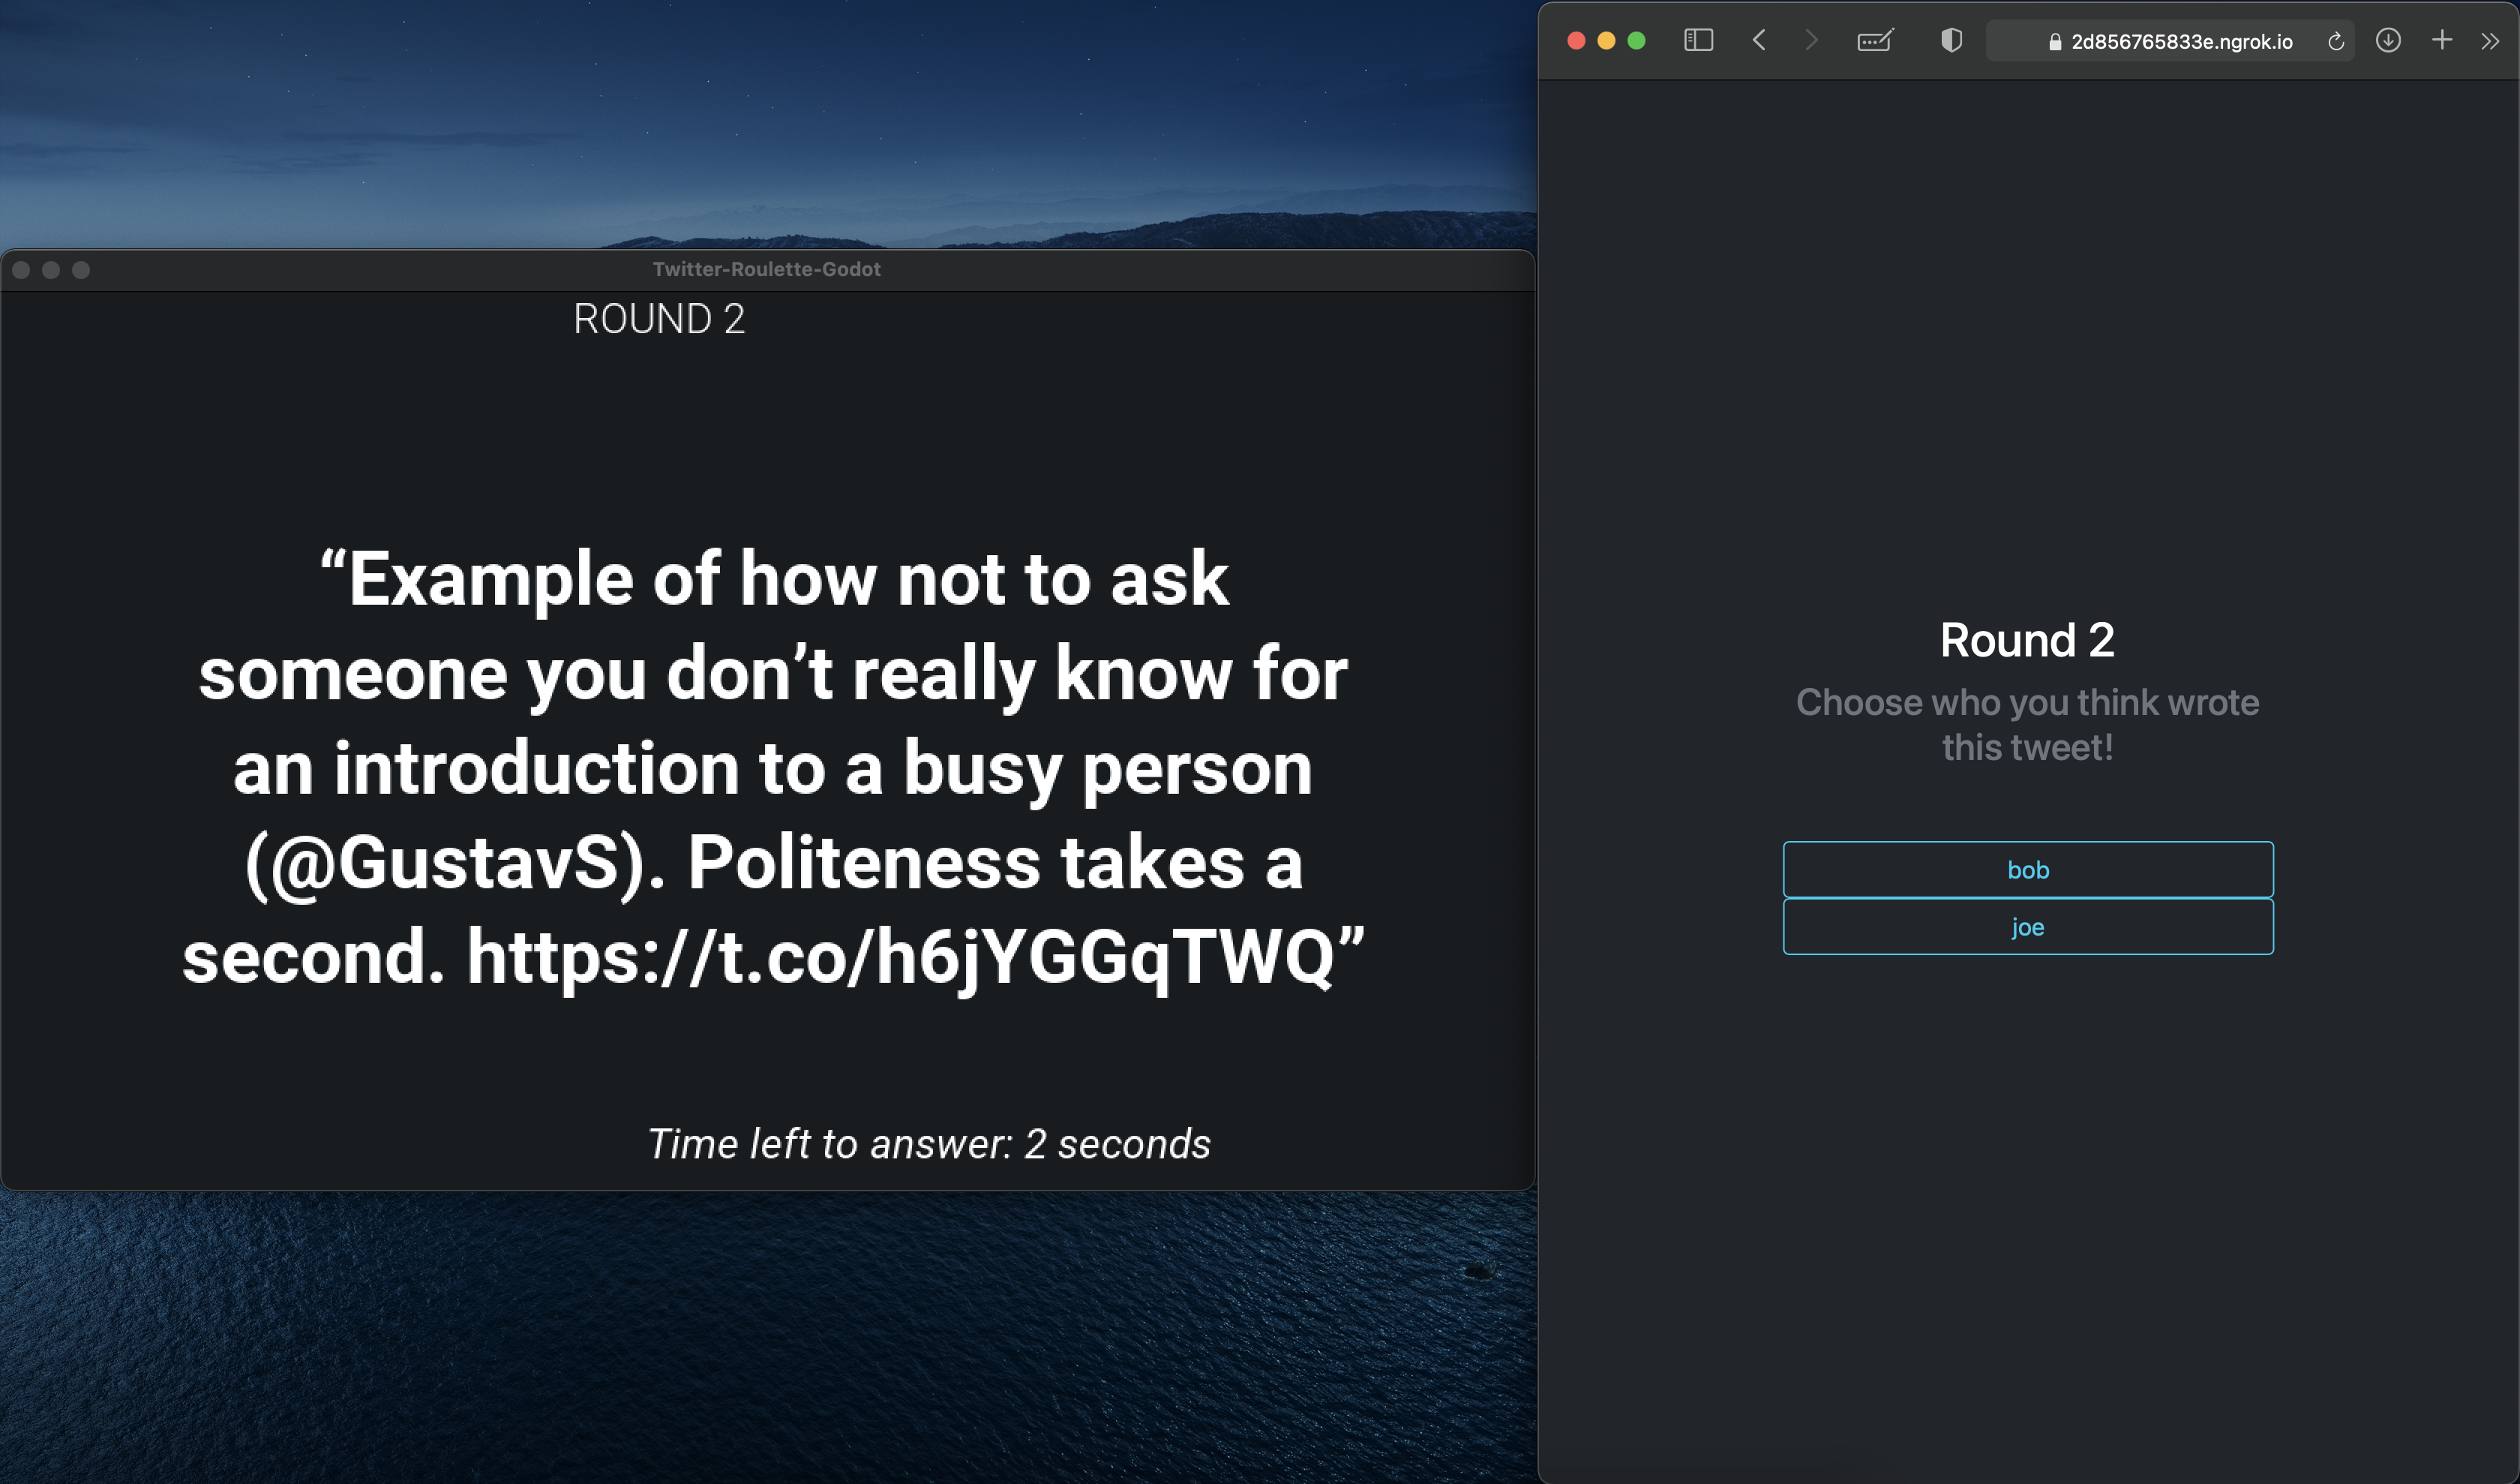Choose bob as the tweet author
This screenshot has width=2520, height=1484.
[2027, 869]
